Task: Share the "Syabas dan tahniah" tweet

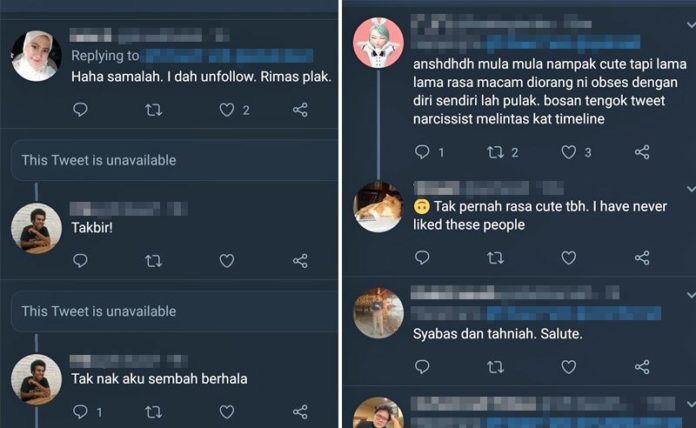Action: coord(642,367)
